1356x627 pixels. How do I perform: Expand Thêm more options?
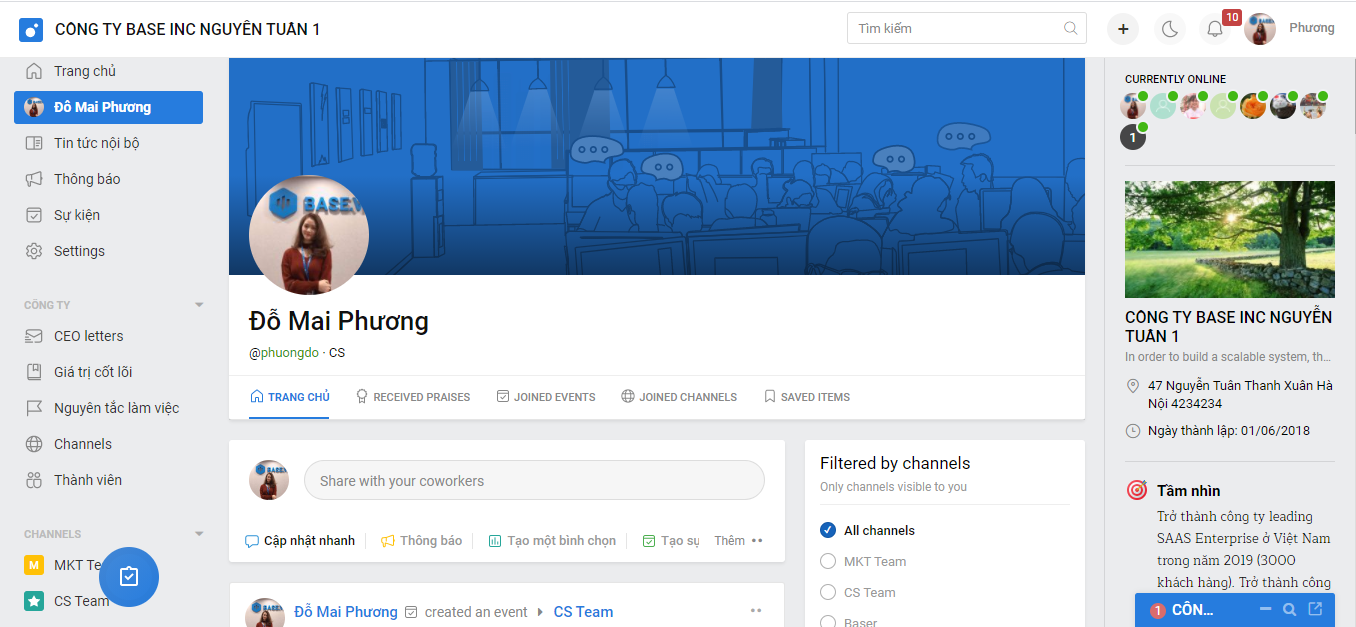point(738,541)
